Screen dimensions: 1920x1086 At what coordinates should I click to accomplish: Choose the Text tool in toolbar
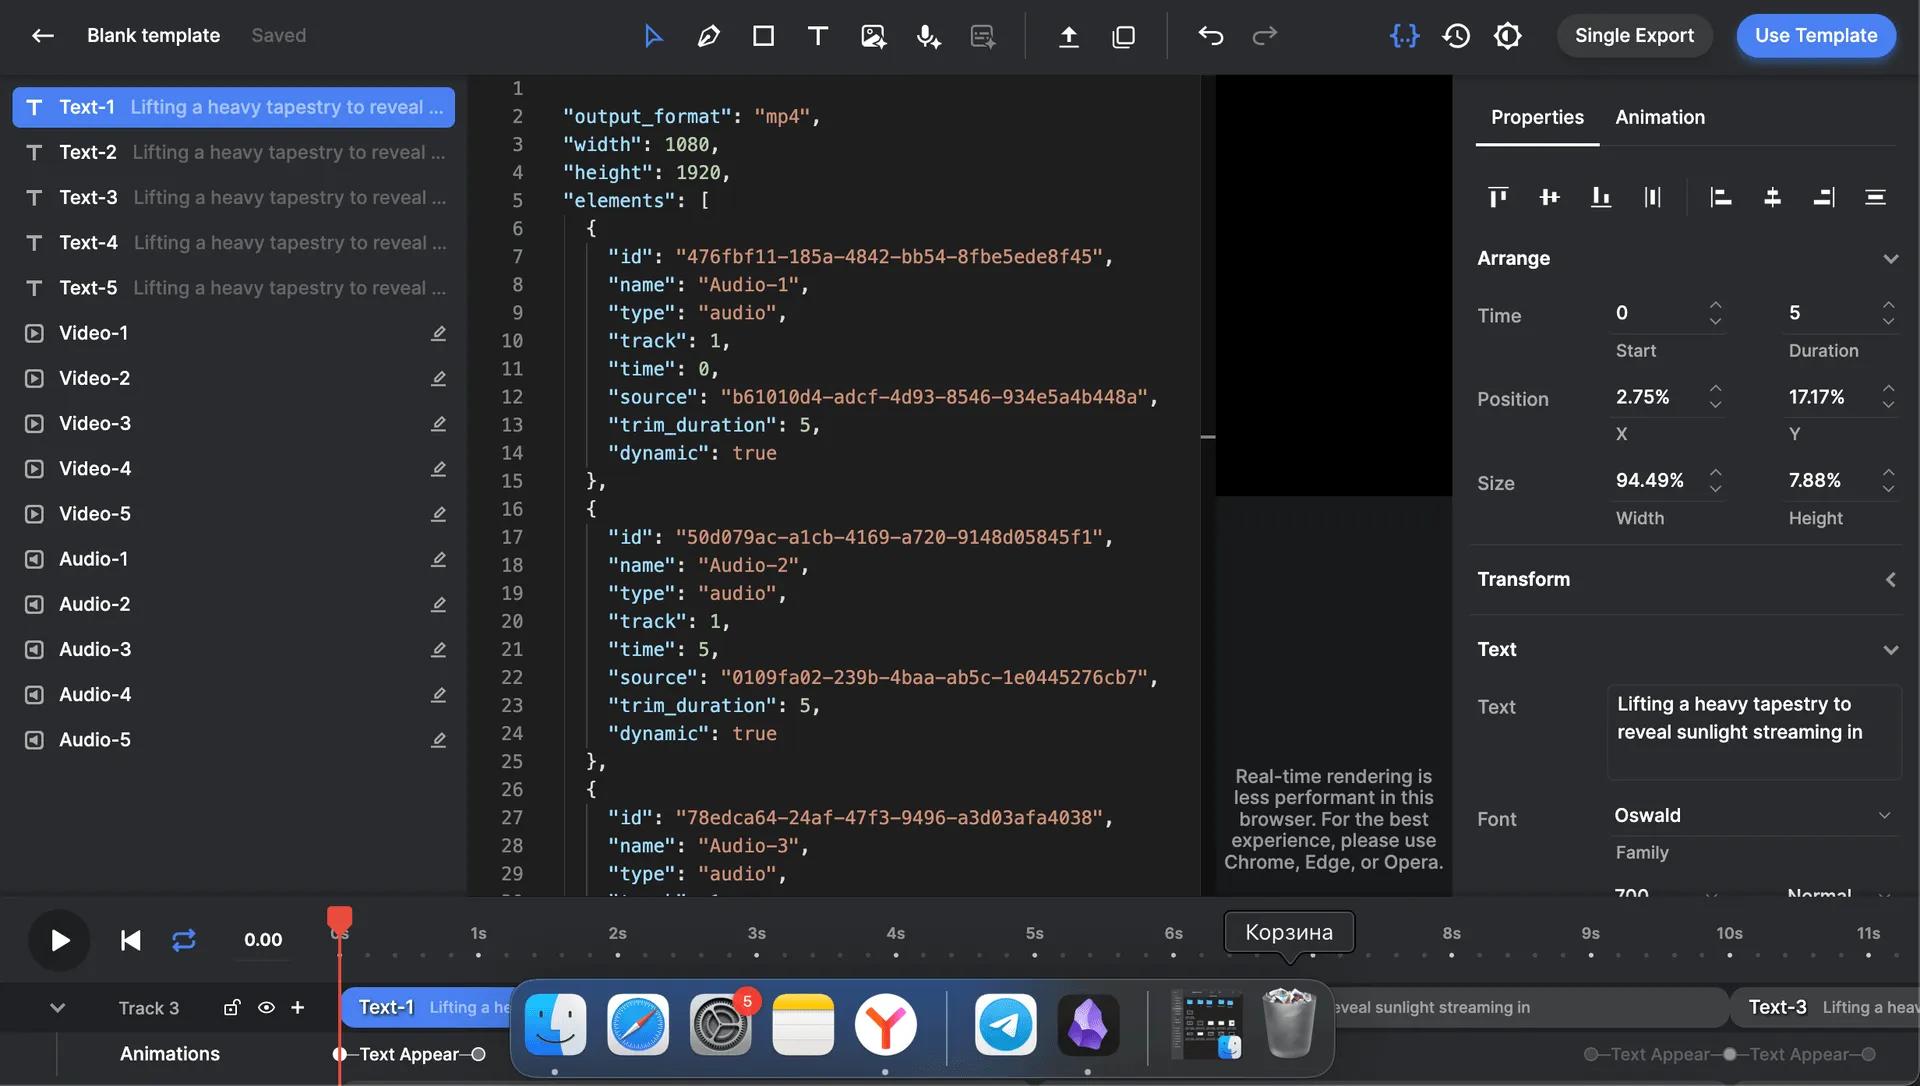(x=818, y=36)
